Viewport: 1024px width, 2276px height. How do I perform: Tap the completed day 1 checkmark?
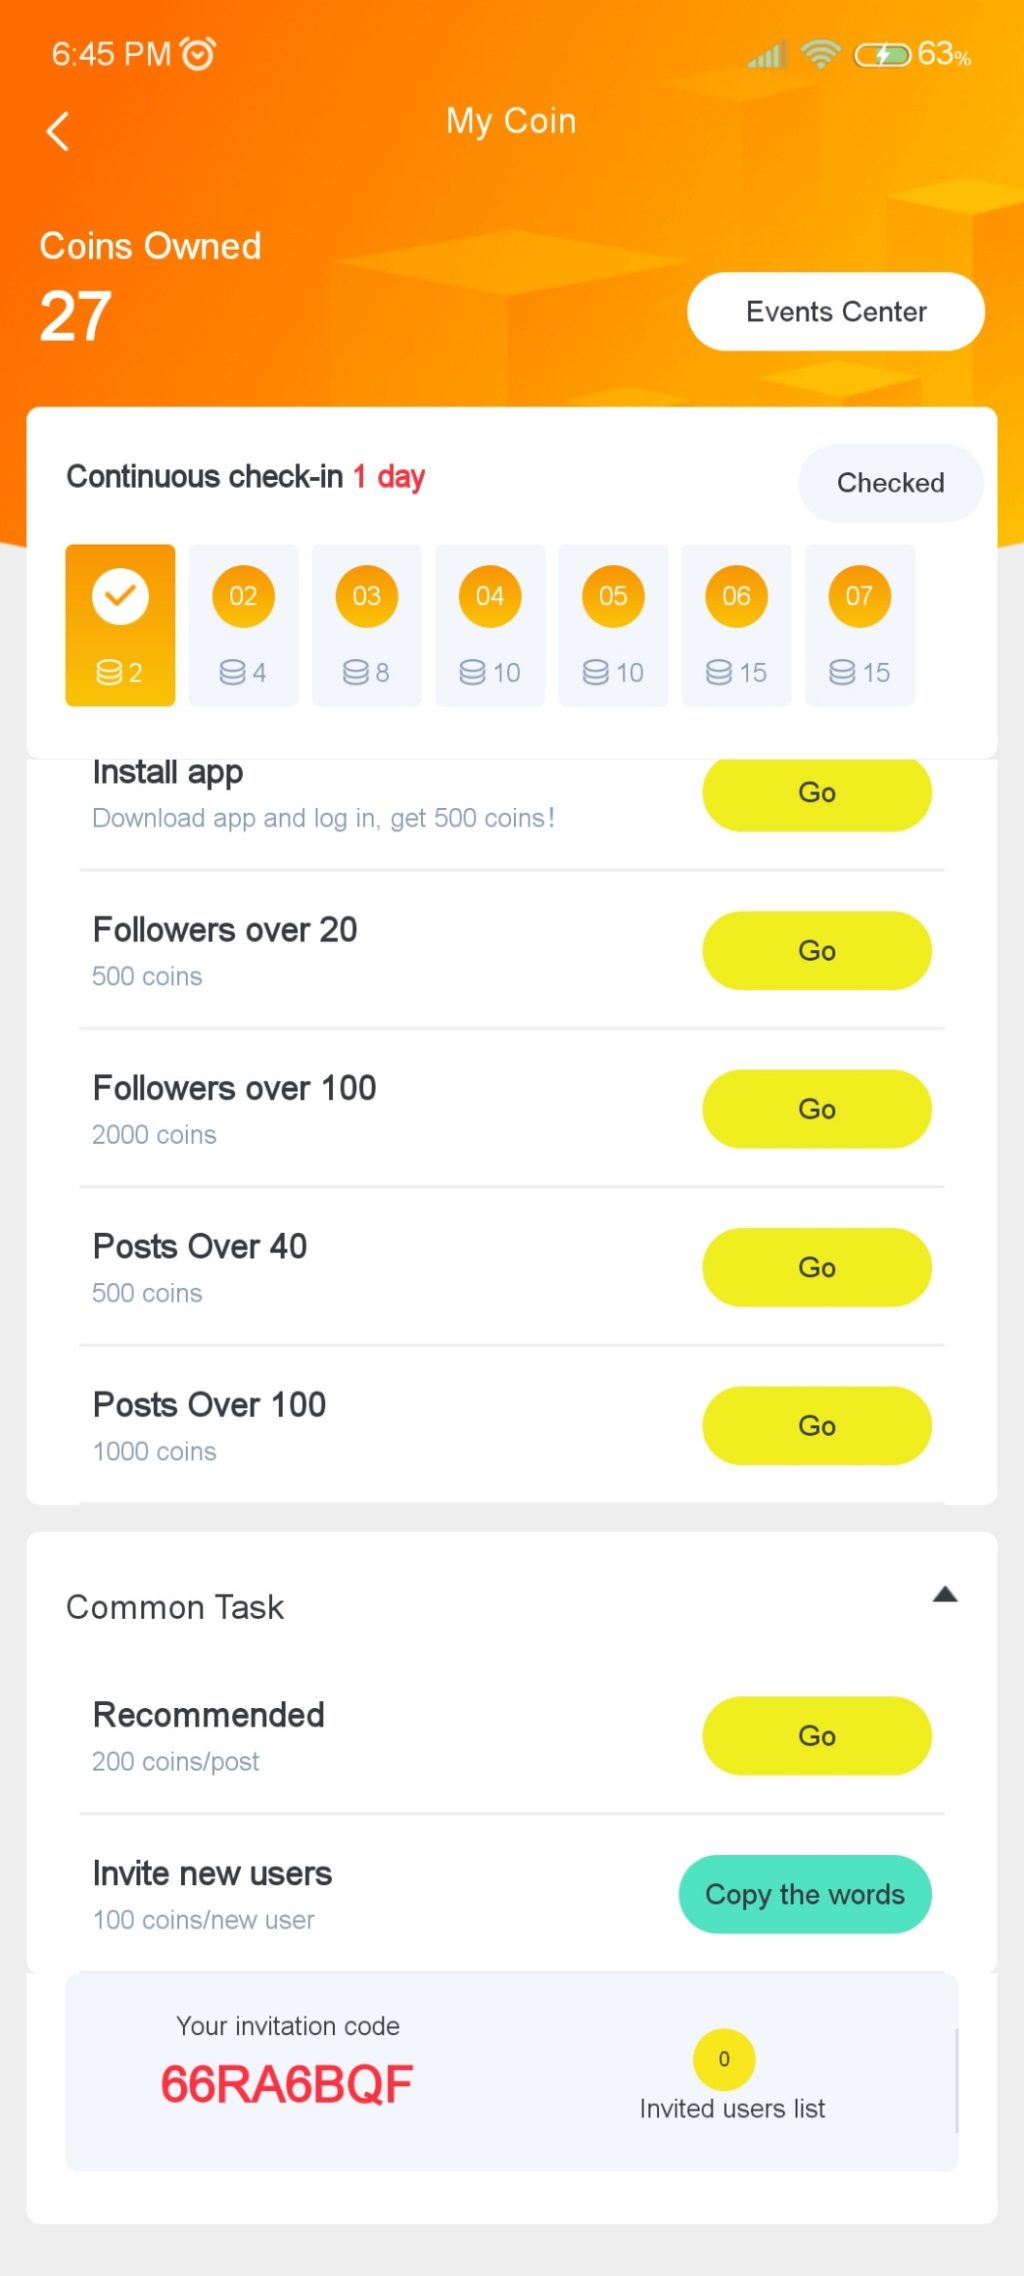(x=120, y=597)
